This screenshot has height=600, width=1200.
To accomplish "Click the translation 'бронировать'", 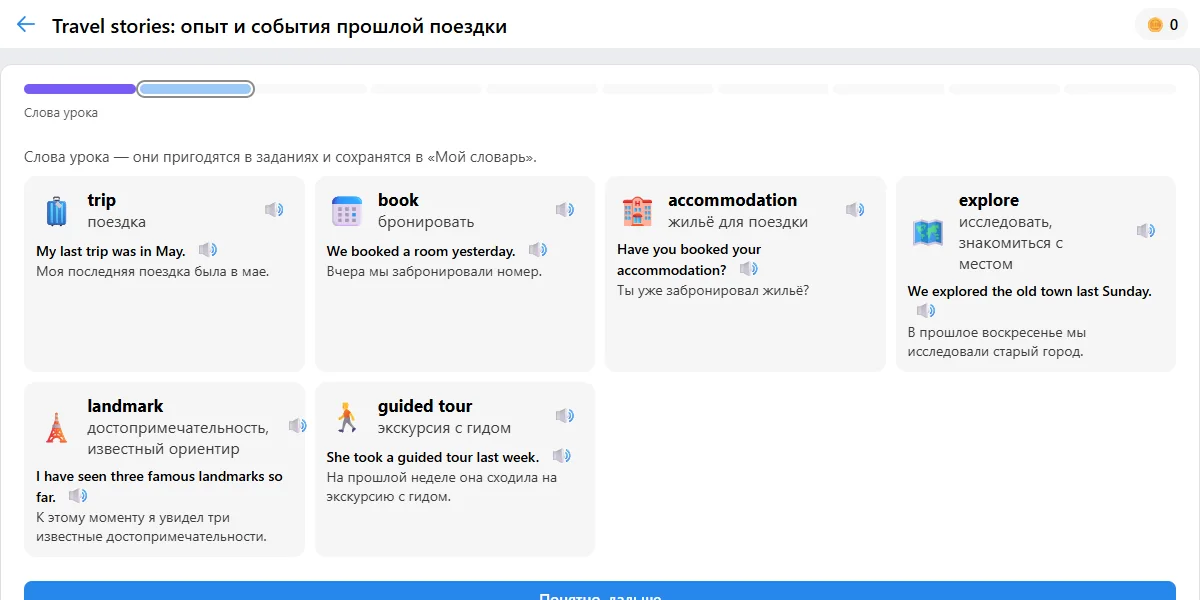I will [426, 222].
